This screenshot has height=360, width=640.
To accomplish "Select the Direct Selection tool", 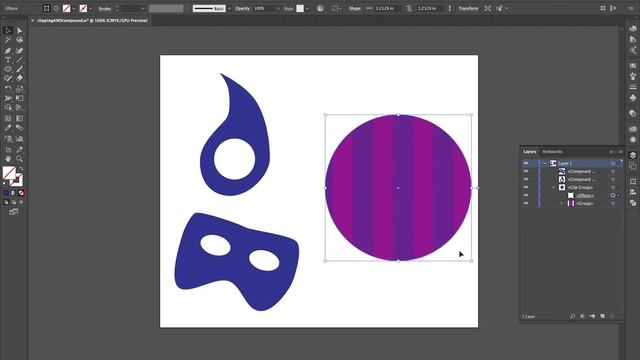I will click(19, 31).
